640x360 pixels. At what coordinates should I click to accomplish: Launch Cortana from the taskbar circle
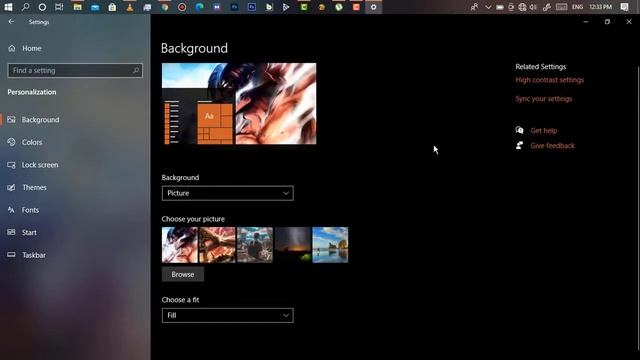(x=42, y=7)
